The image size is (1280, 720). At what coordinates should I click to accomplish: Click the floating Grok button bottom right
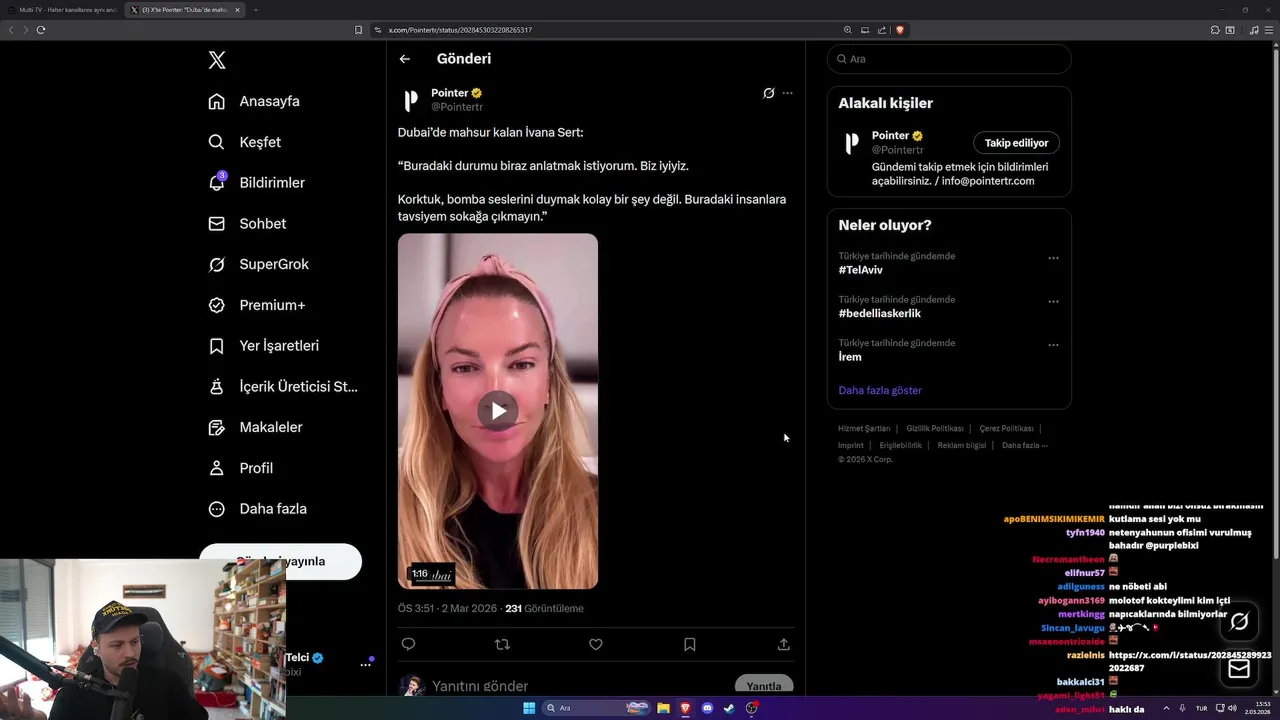click(1239, 622)
